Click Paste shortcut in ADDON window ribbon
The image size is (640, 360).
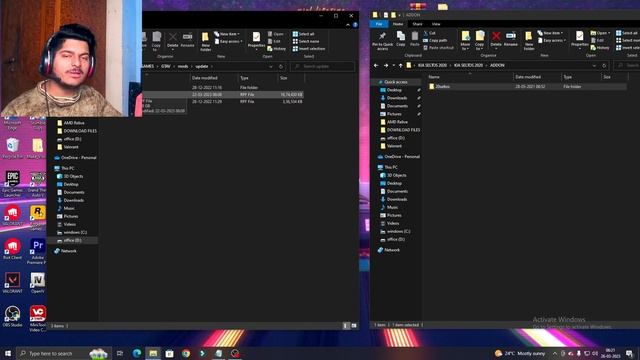438,48
